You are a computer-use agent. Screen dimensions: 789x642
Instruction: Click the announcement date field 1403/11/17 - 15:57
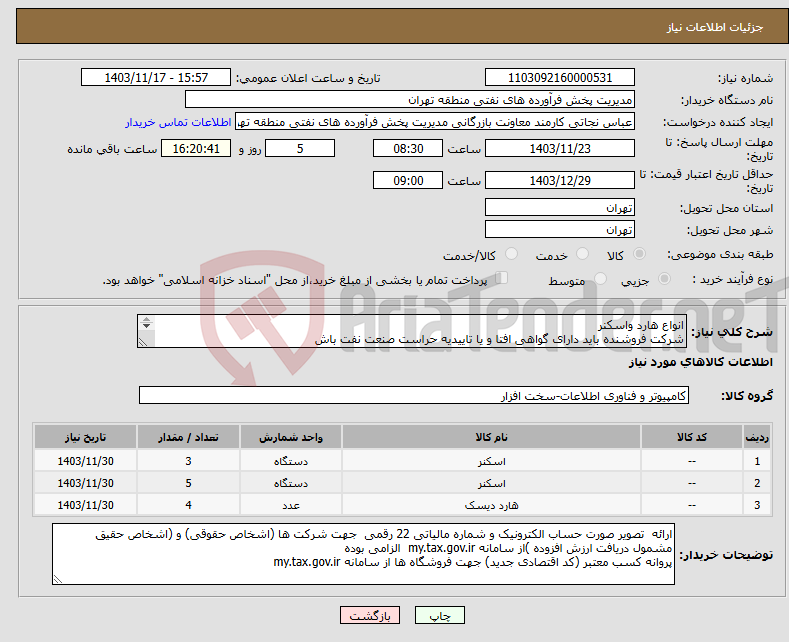click(156, 77)
